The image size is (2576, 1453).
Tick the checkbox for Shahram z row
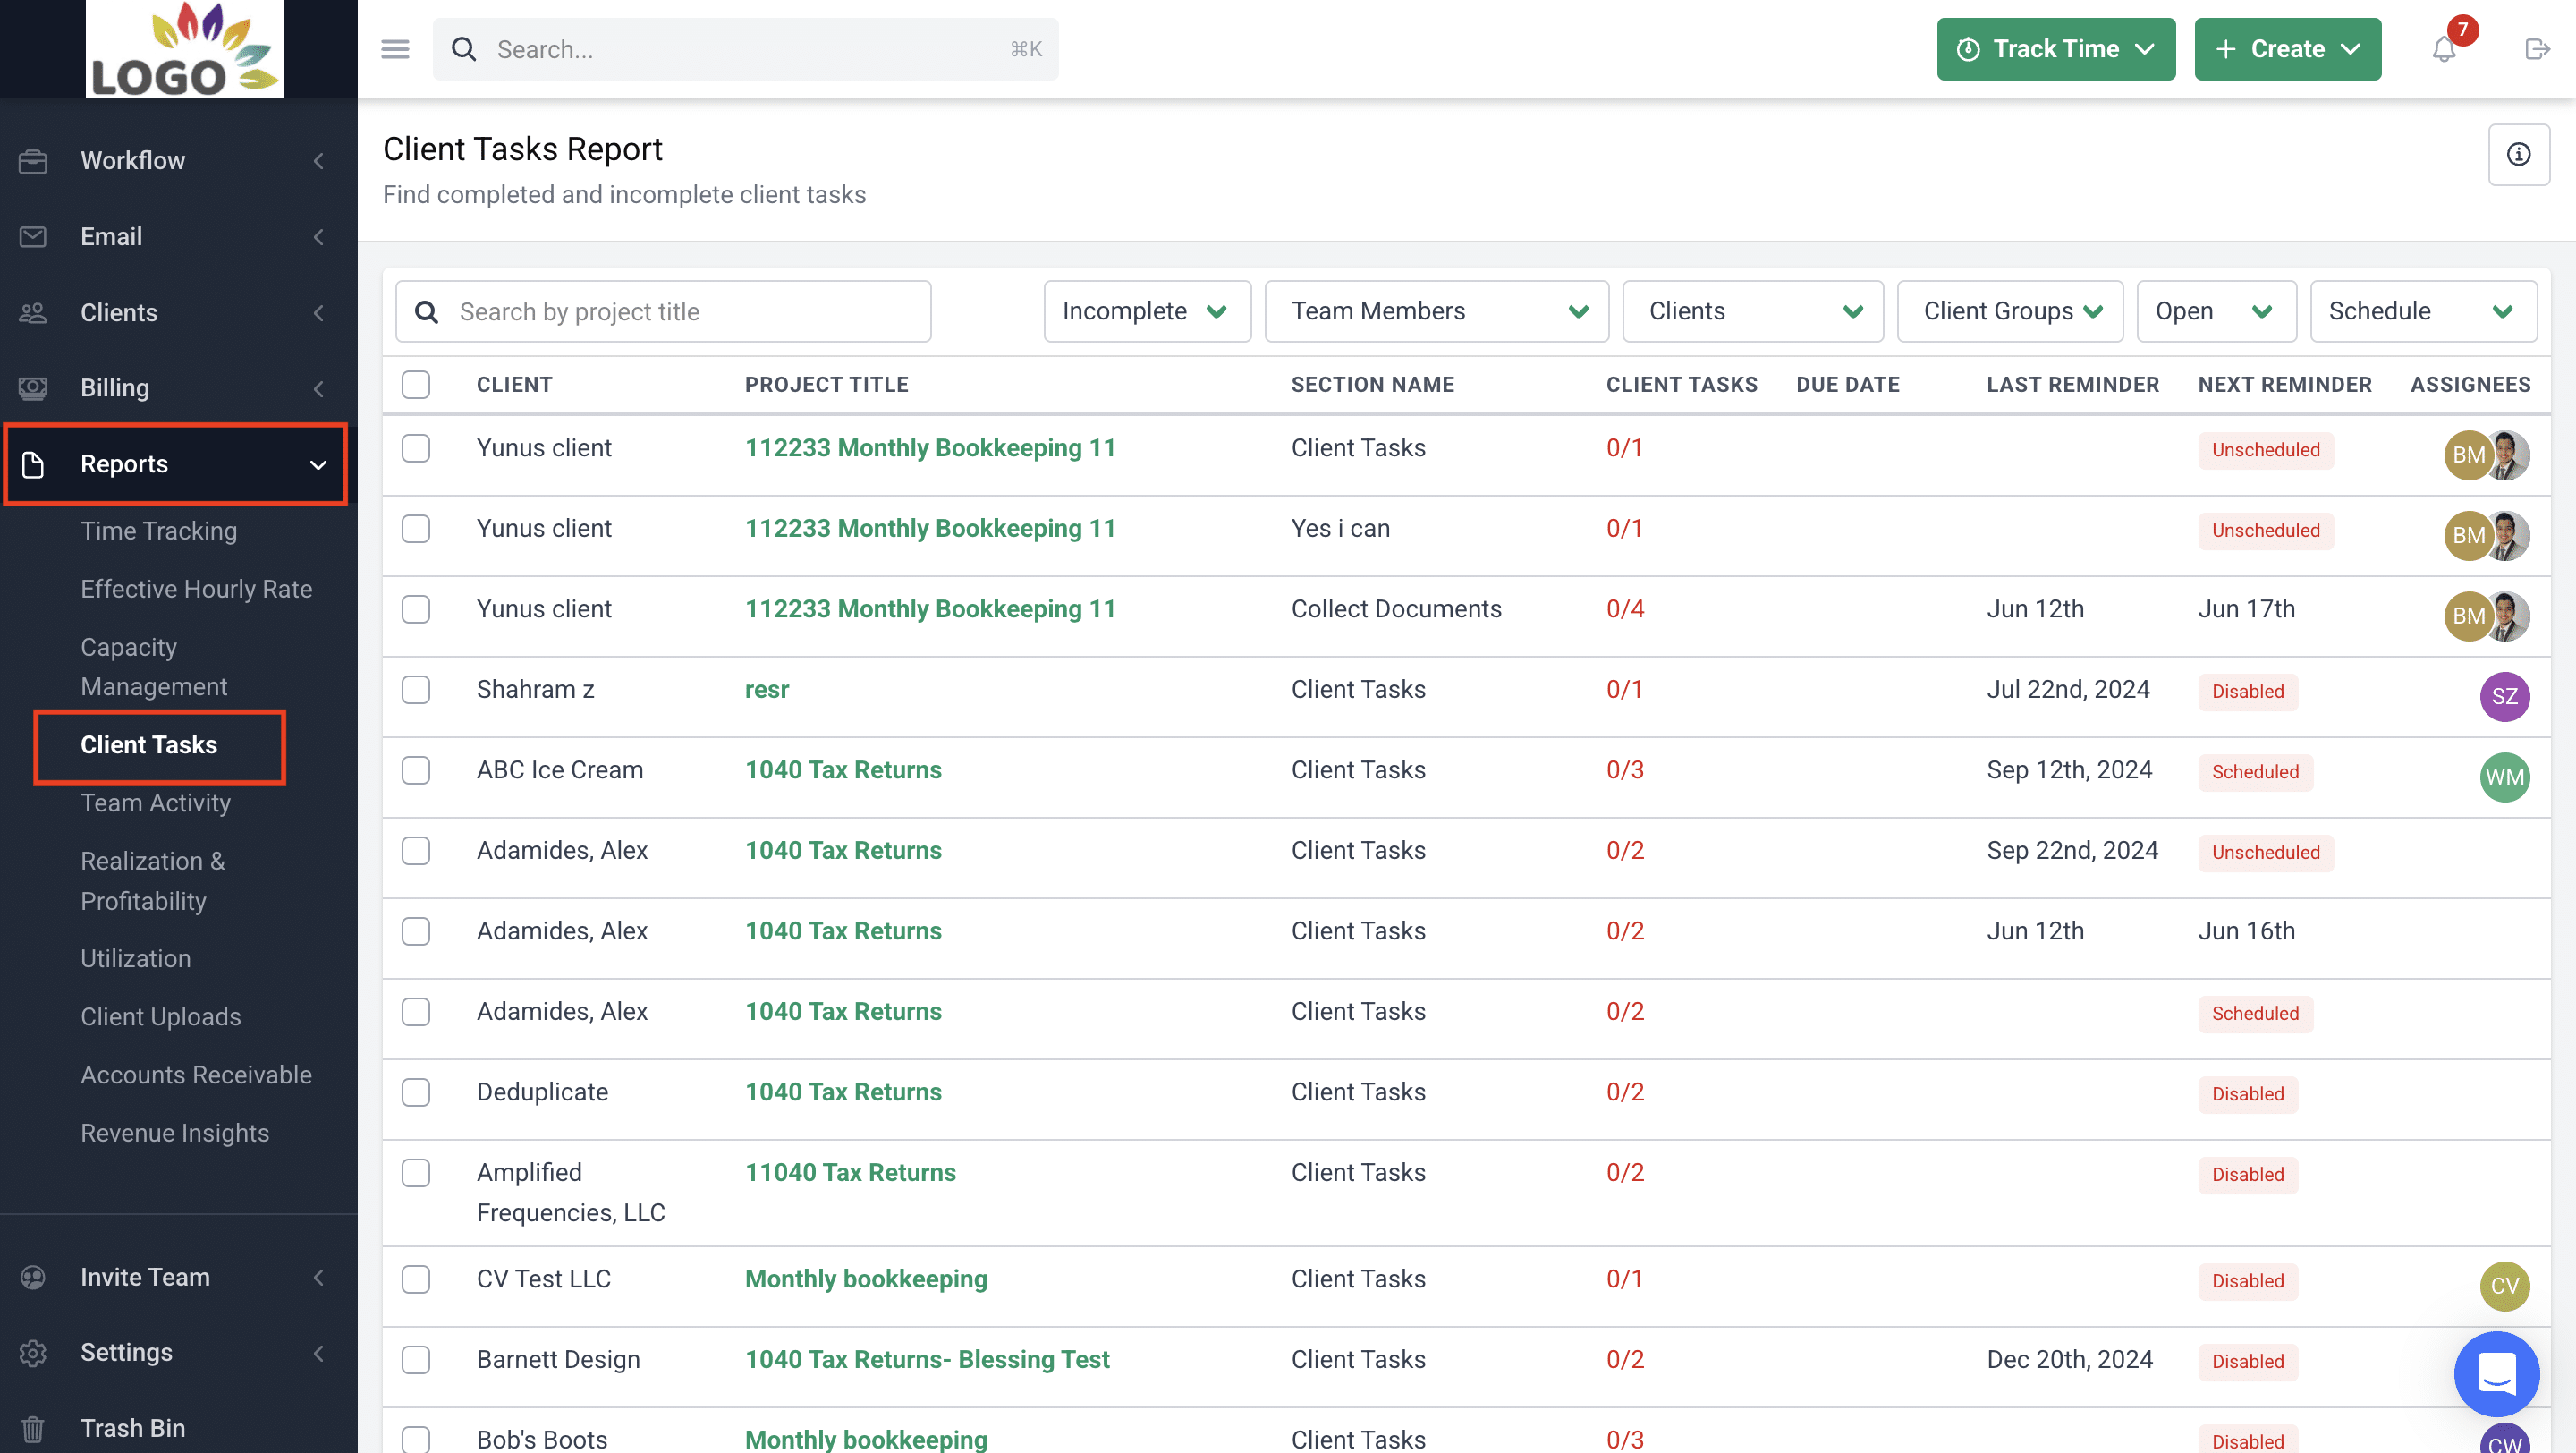tap(416, 689)
